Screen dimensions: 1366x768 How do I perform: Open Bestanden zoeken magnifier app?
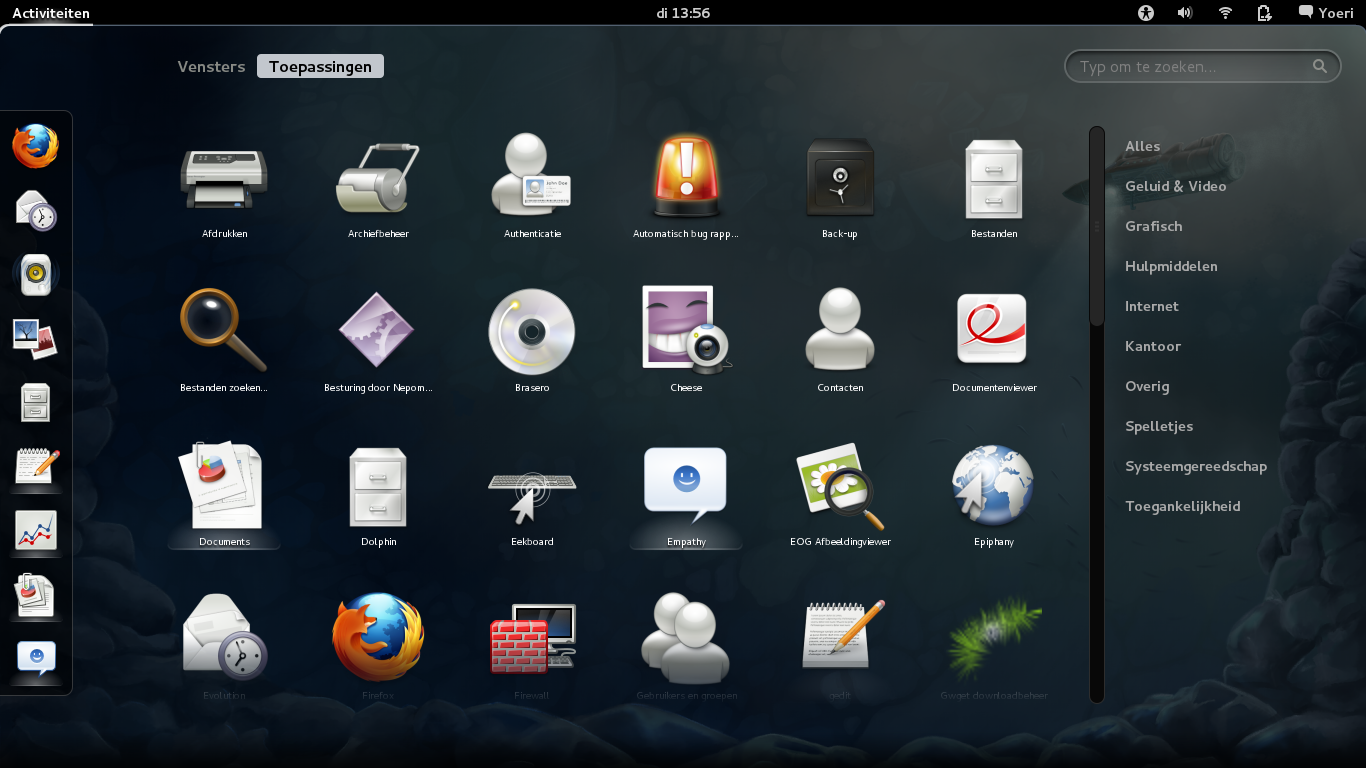tap(224, 342)
